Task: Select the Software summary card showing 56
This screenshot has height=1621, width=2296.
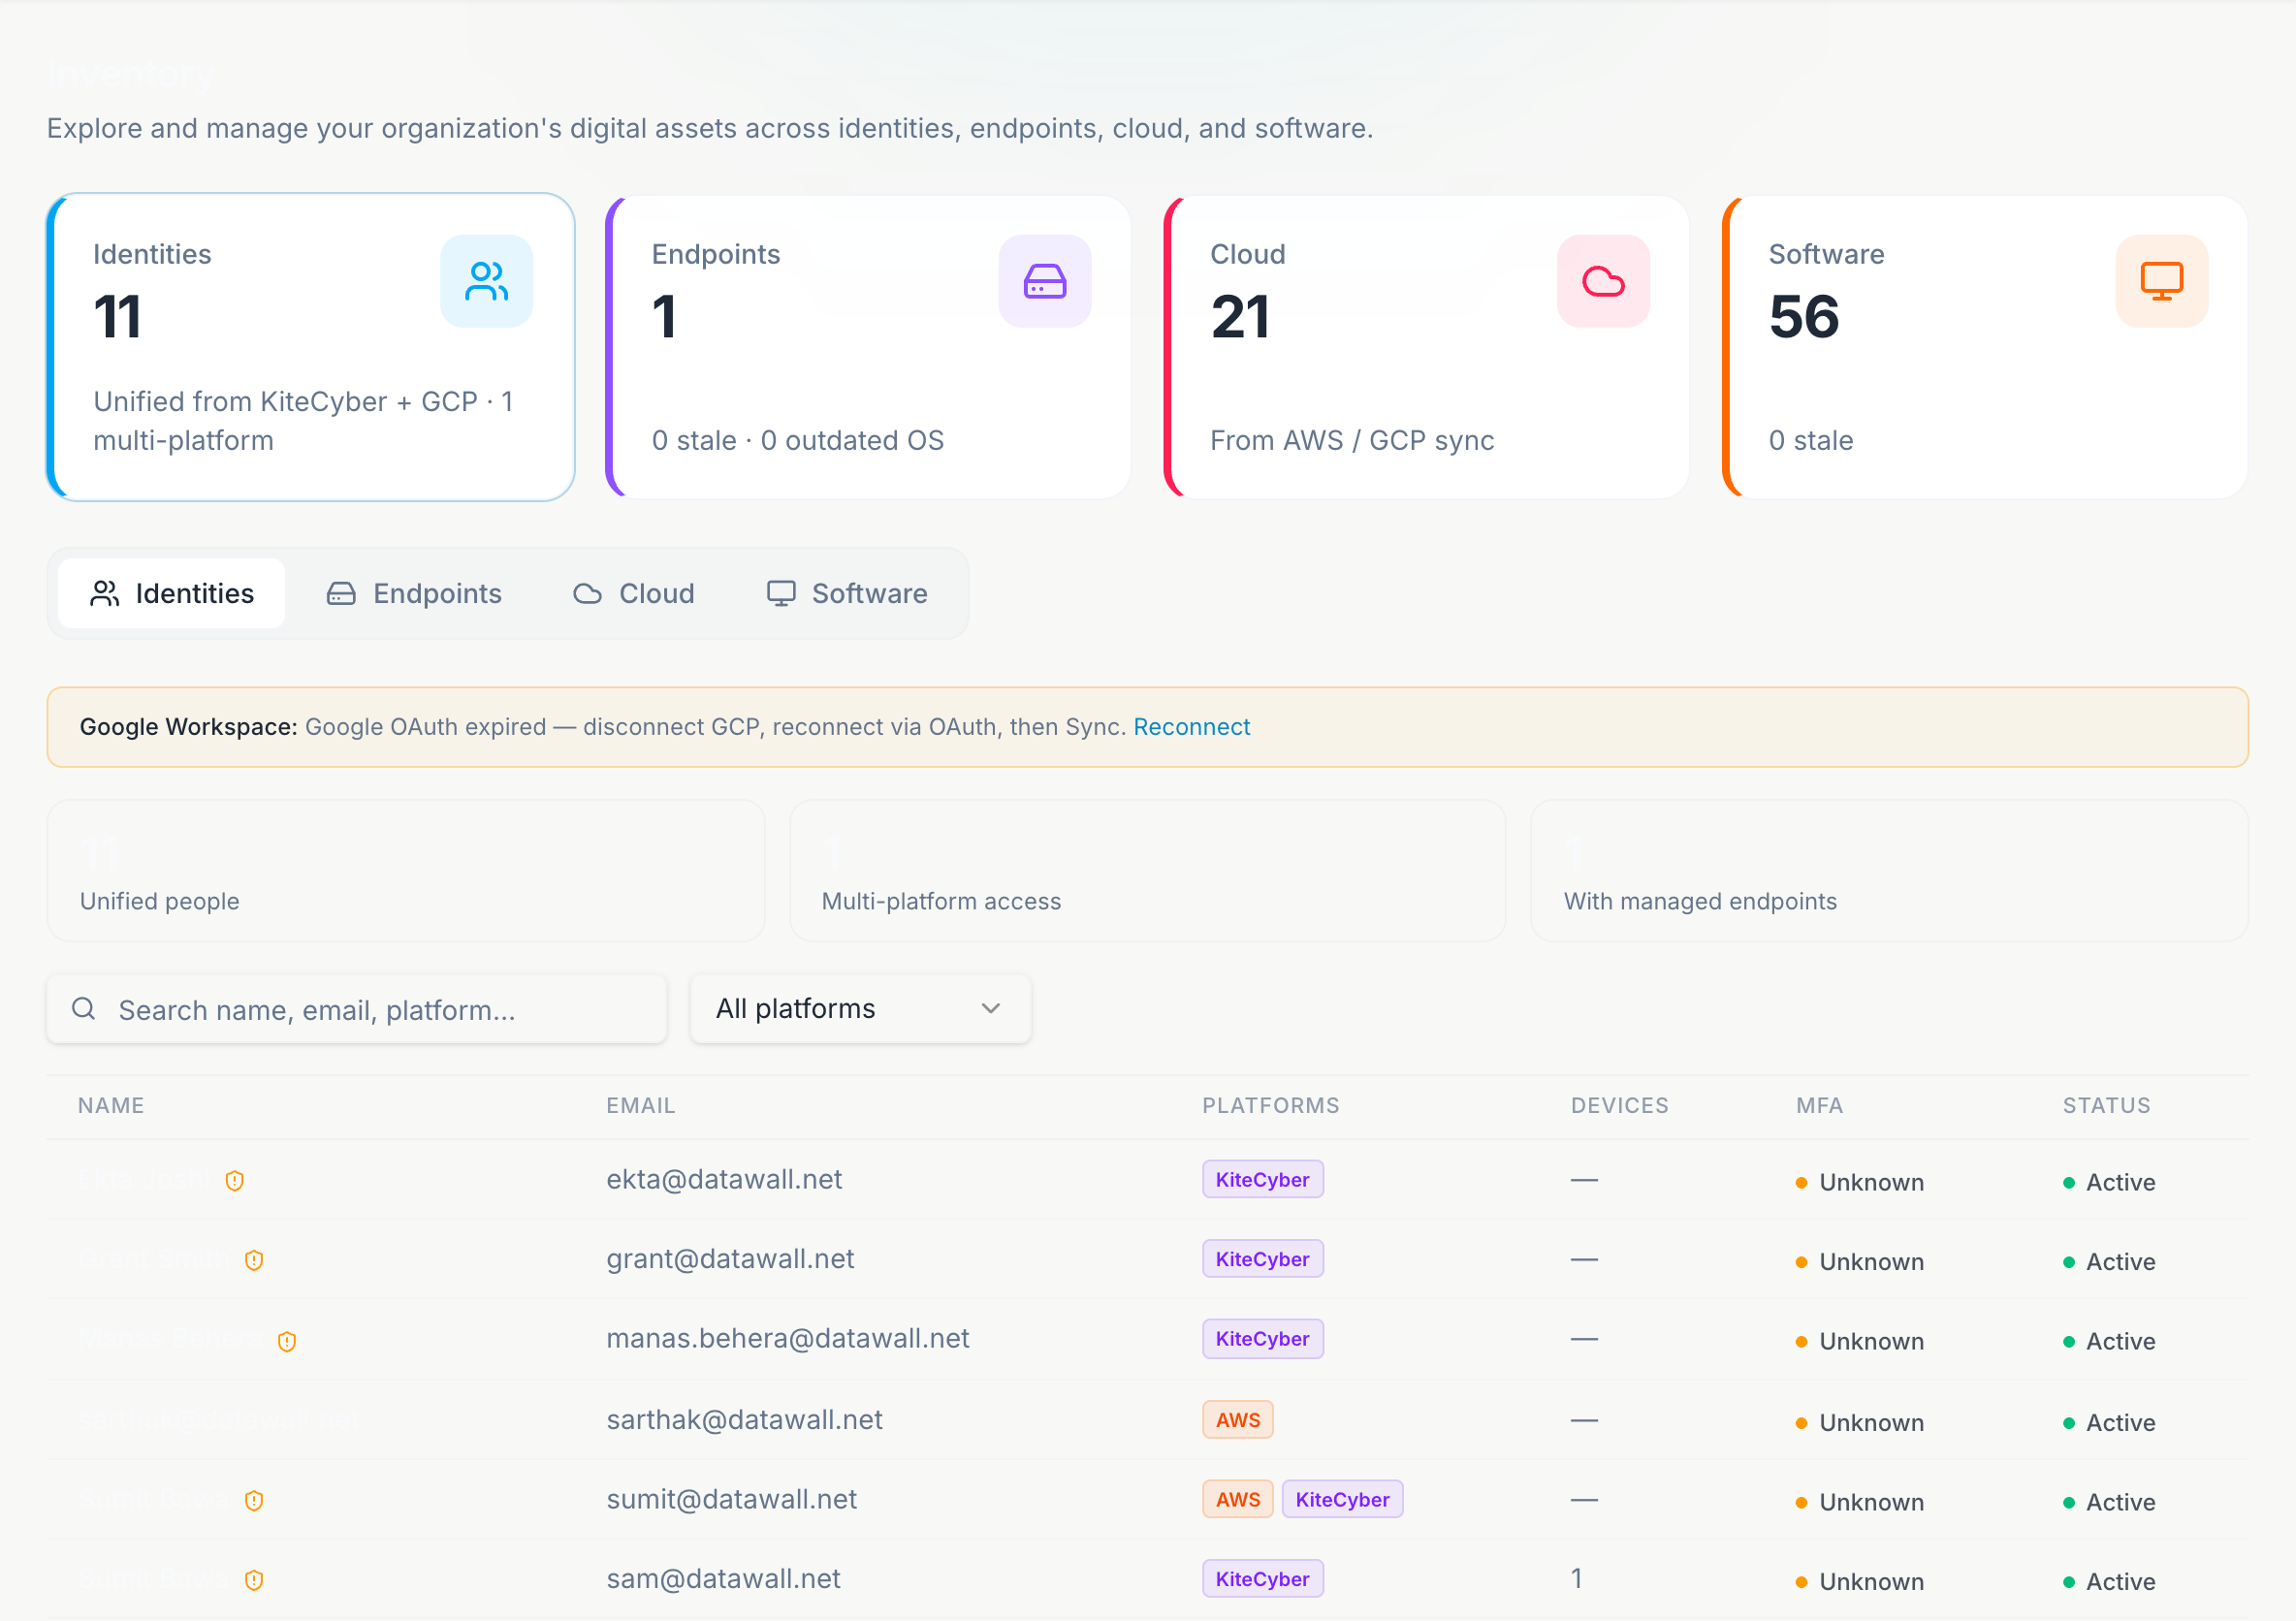Action: click(1985, 347)
